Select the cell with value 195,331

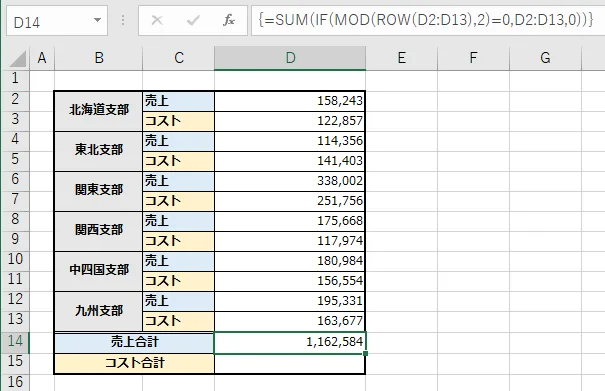[x=290, y=301]
